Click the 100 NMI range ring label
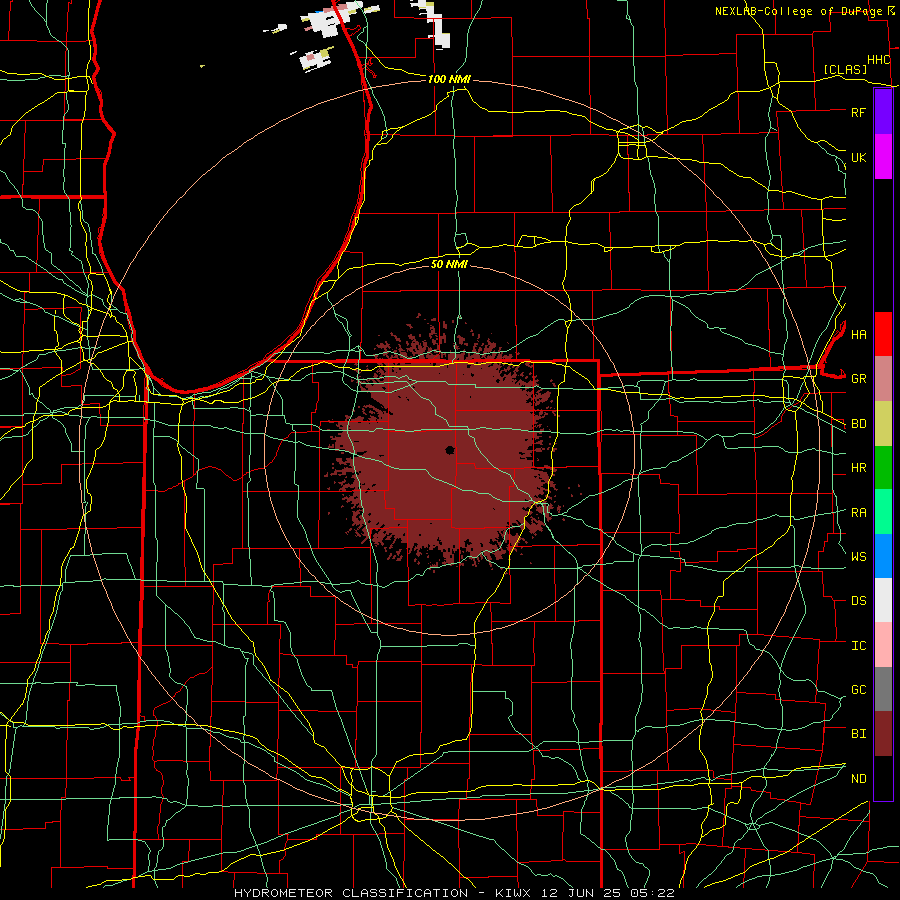Screen dimensions: 900x900 pos(449,79)
